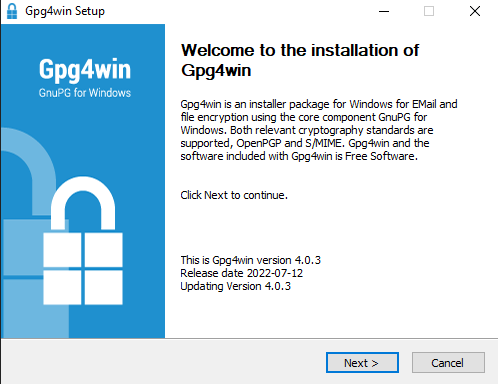Viewport: 498px width, 384px height.
Task: Click the Gpg4win version 4.0.3 line
Action: pyautogui.click(x=251, y=260)
